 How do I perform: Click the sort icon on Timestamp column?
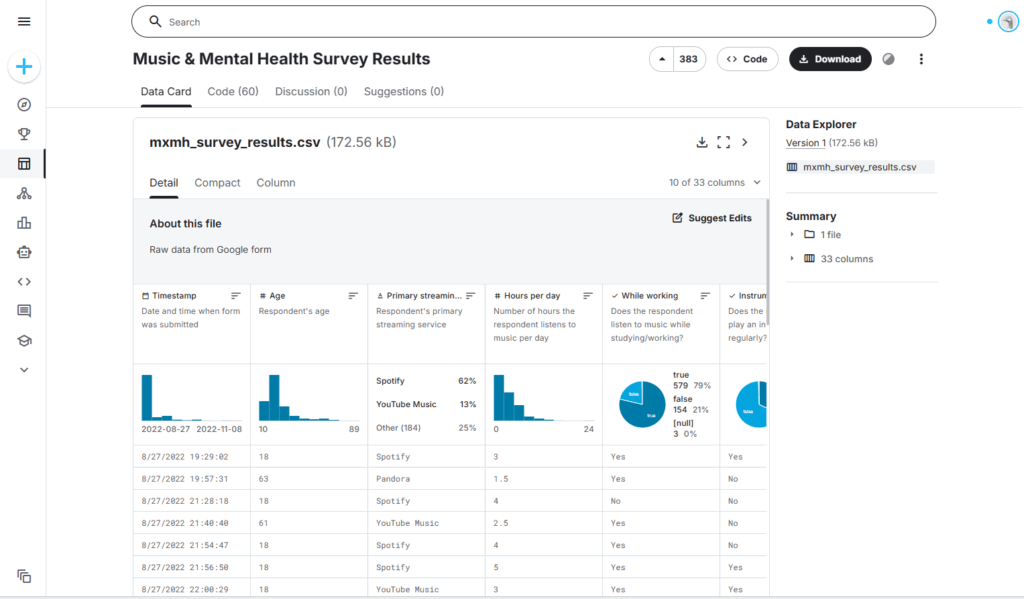pos(236,296)
